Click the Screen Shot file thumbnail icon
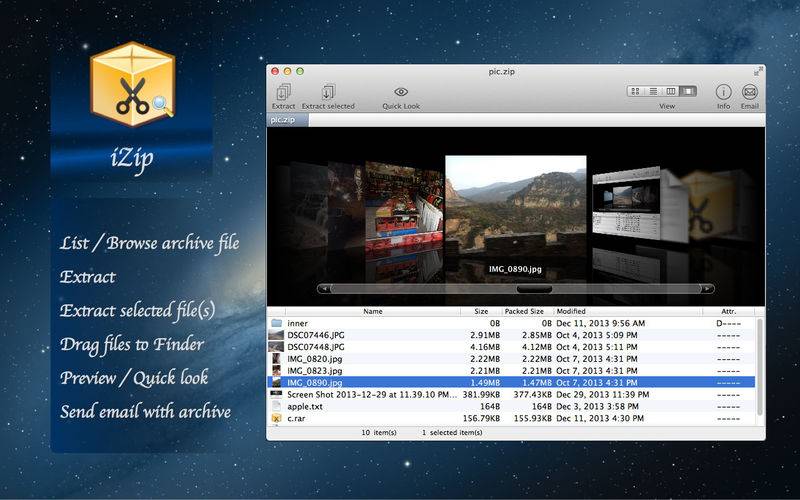 click(x=276, y=394)
